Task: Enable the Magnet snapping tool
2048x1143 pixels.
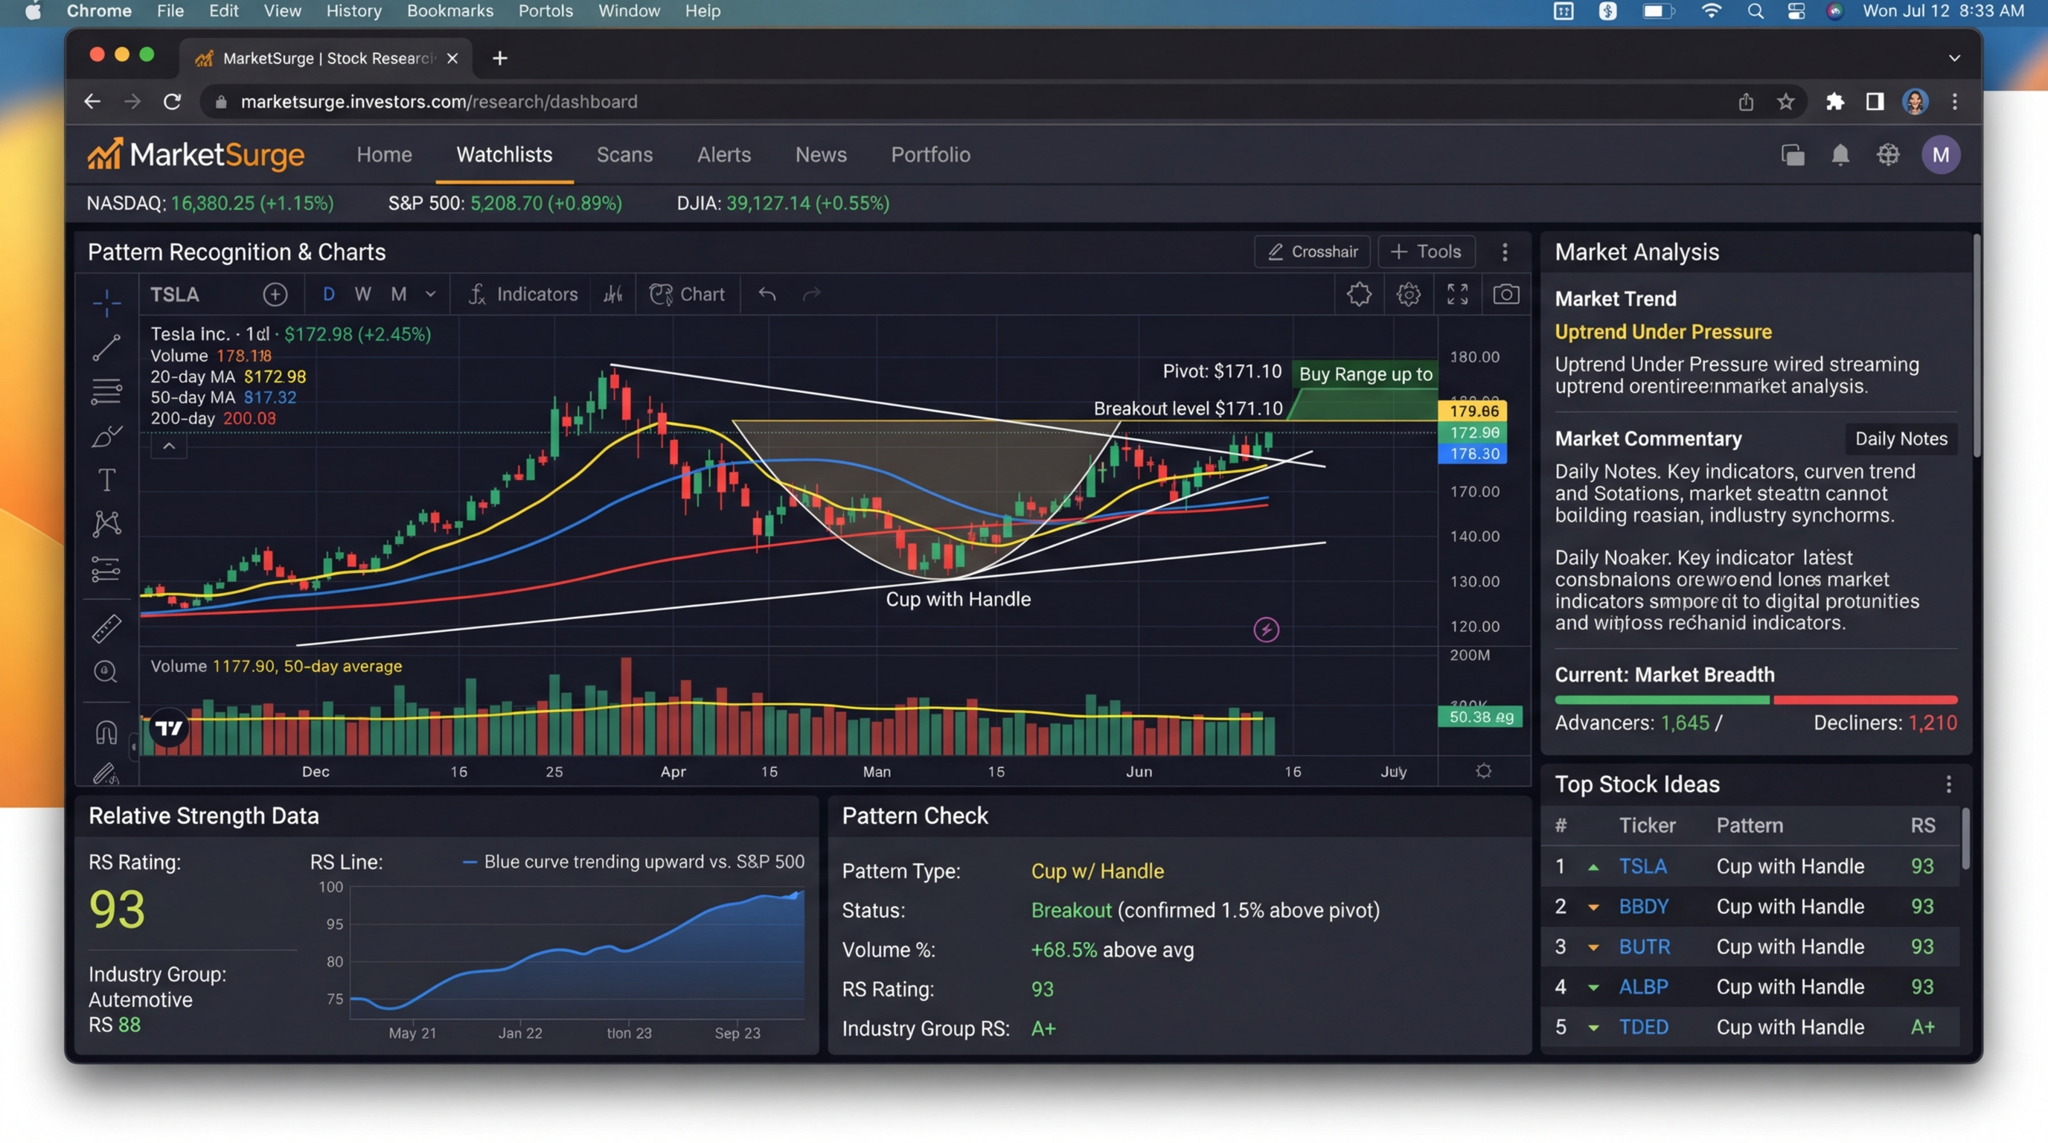Action: 107,730
